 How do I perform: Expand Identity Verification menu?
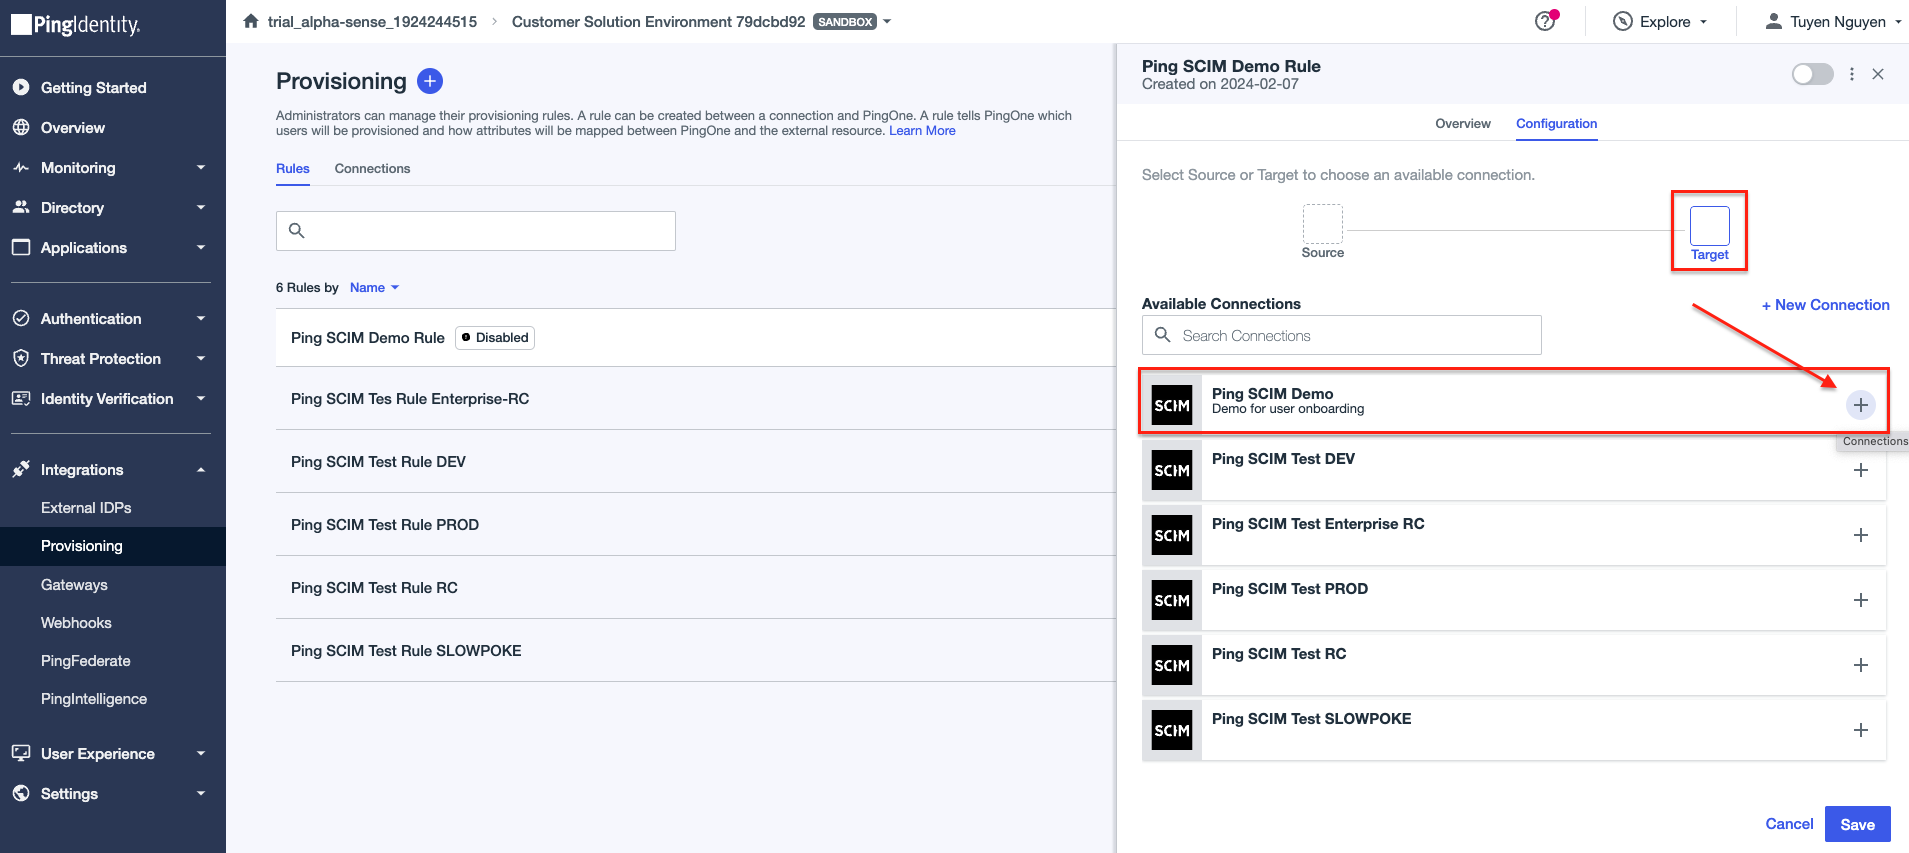[201, 398]
